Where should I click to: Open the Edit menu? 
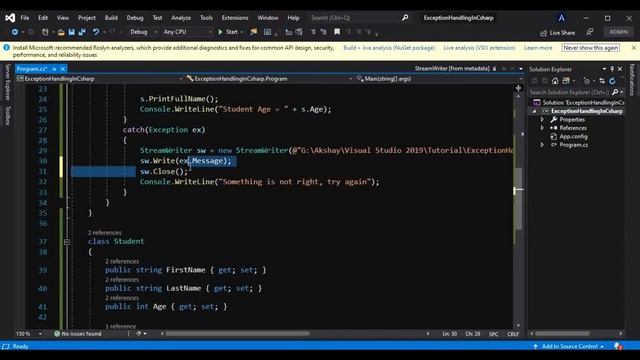click(43, 18)
